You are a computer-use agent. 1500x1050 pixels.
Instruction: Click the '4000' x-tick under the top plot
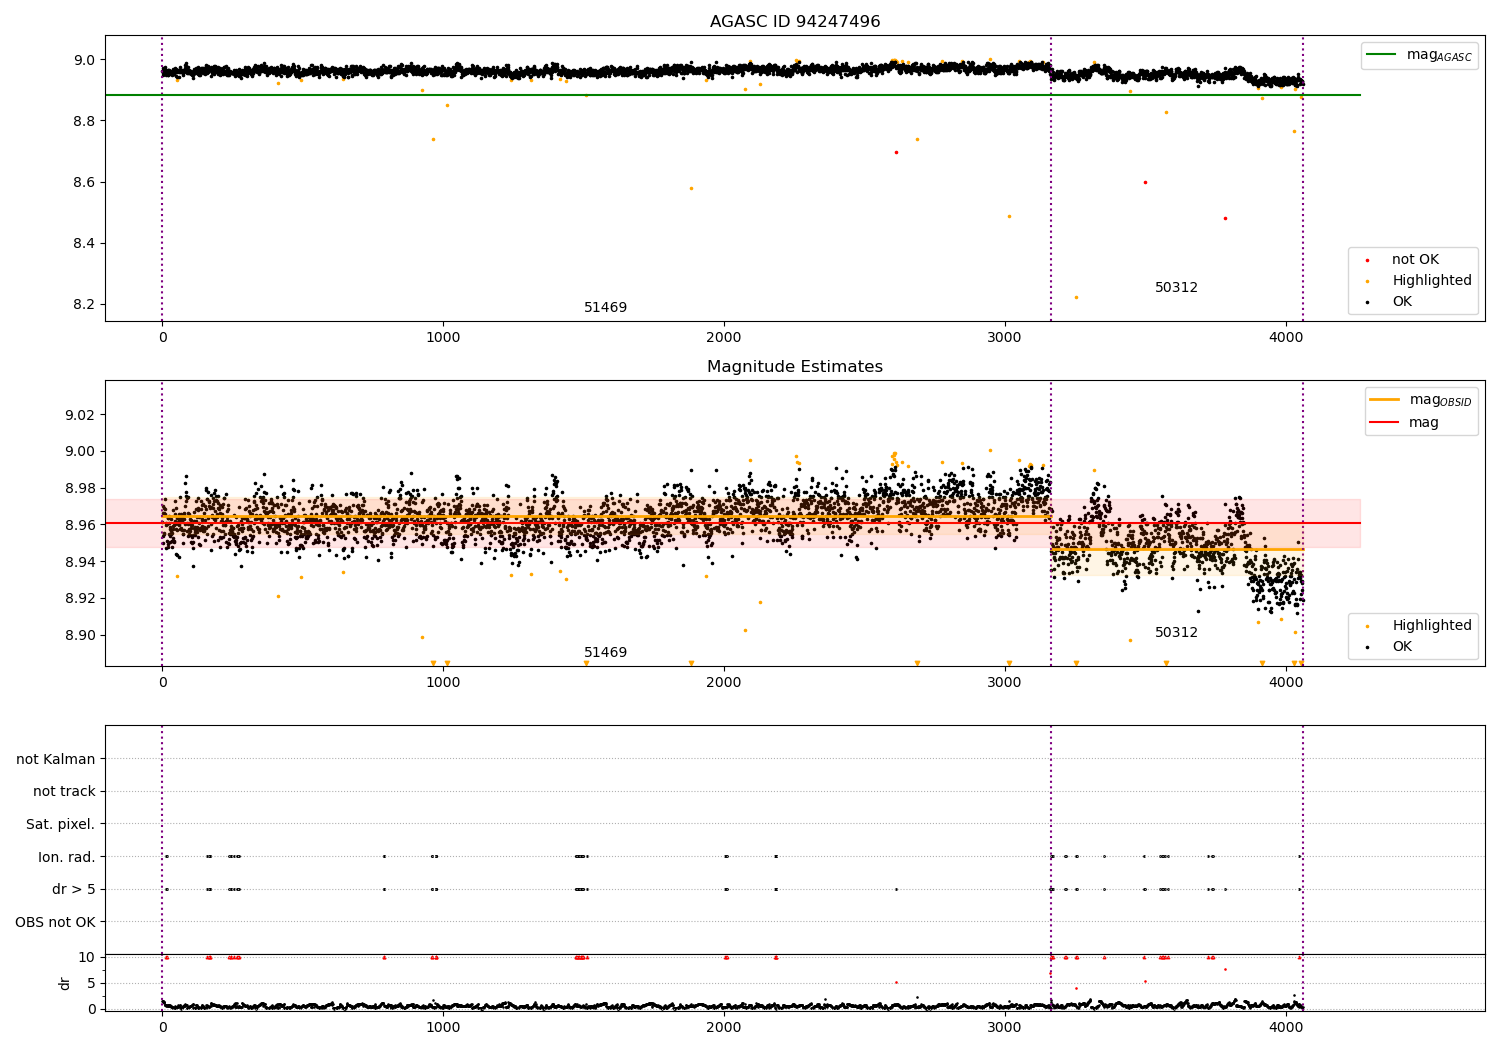(1286, 338)
